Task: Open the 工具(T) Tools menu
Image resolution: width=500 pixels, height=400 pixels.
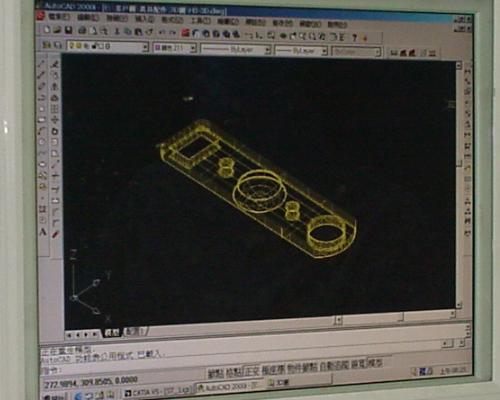Action: (200, 21)
